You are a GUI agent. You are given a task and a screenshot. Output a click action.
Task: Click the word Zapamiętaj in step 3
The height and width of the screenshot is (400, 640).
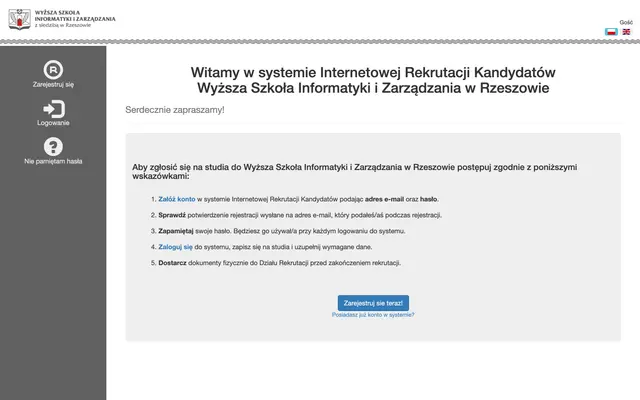[x=176, y=231]
